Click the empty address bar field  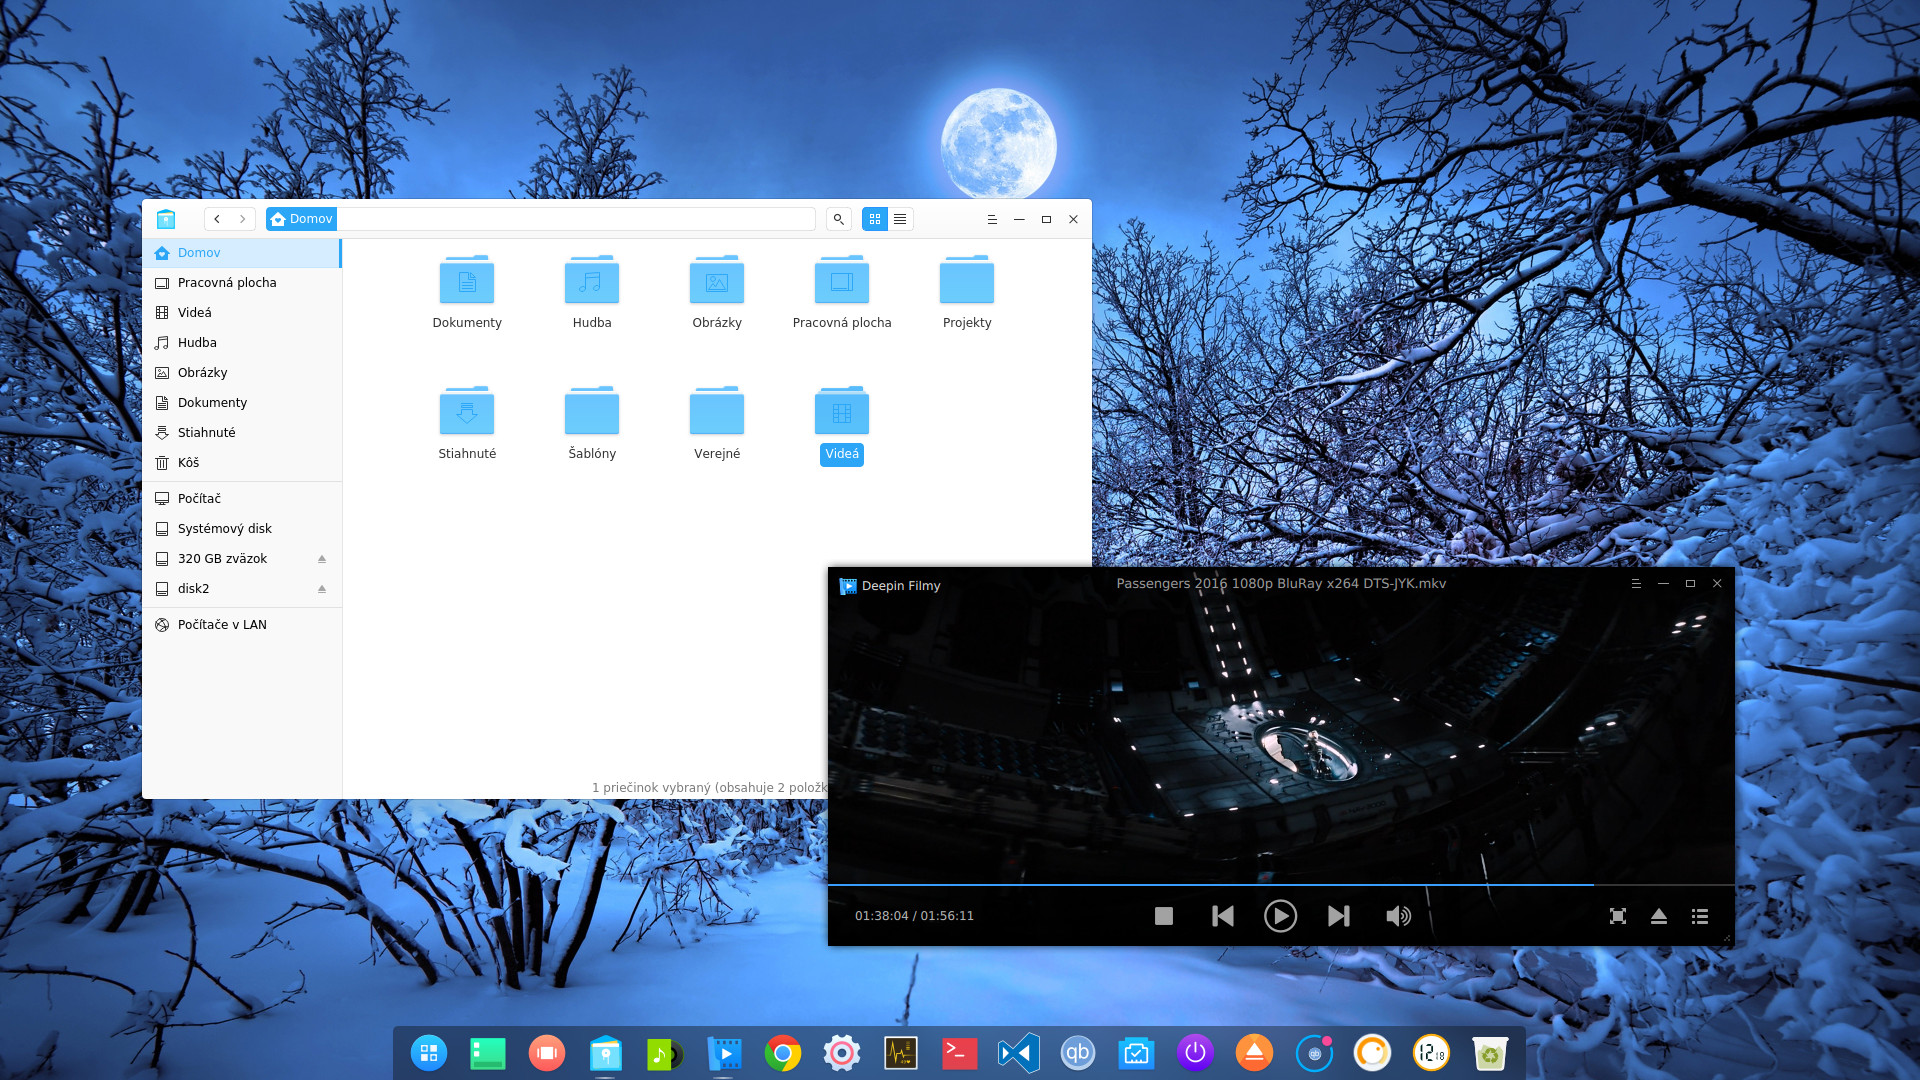click(575, 219)
